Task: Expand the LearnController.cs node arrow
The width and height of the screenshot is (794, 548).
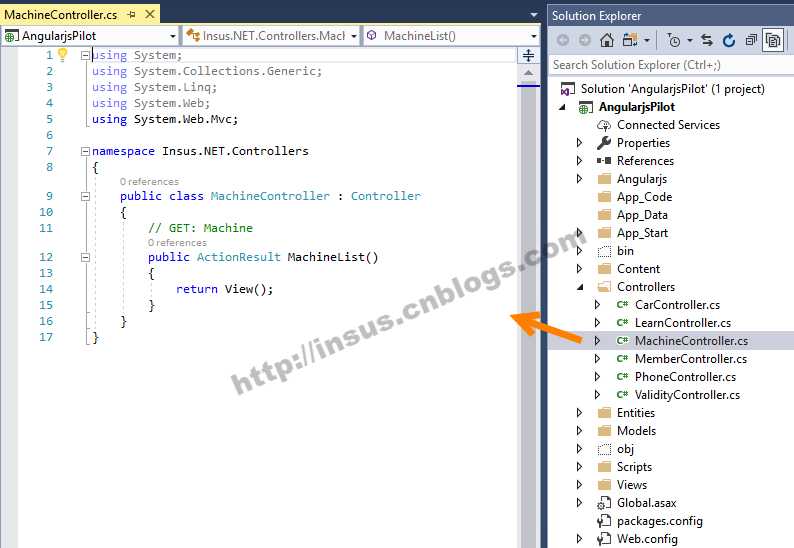Action: [598, 323]
